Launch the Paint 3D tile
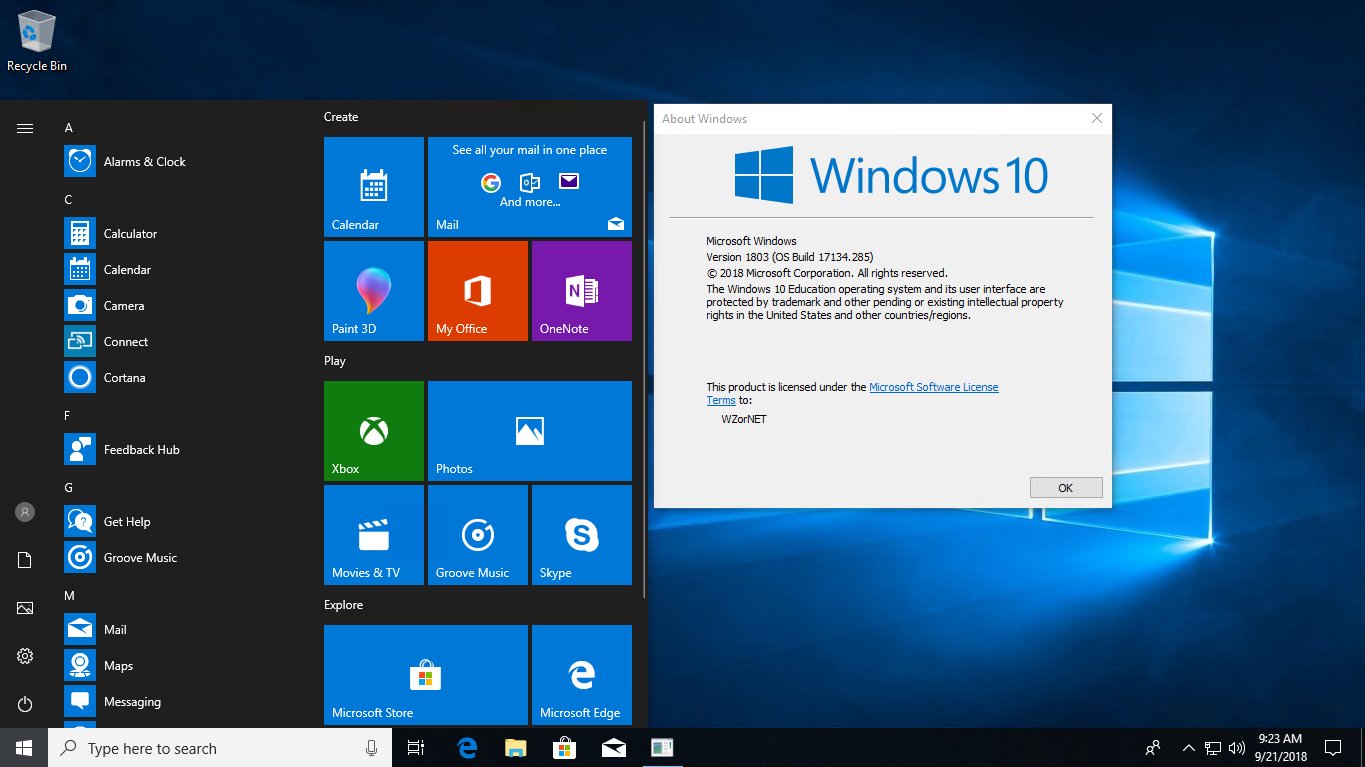1365x767 pixels. pos(374,291)
